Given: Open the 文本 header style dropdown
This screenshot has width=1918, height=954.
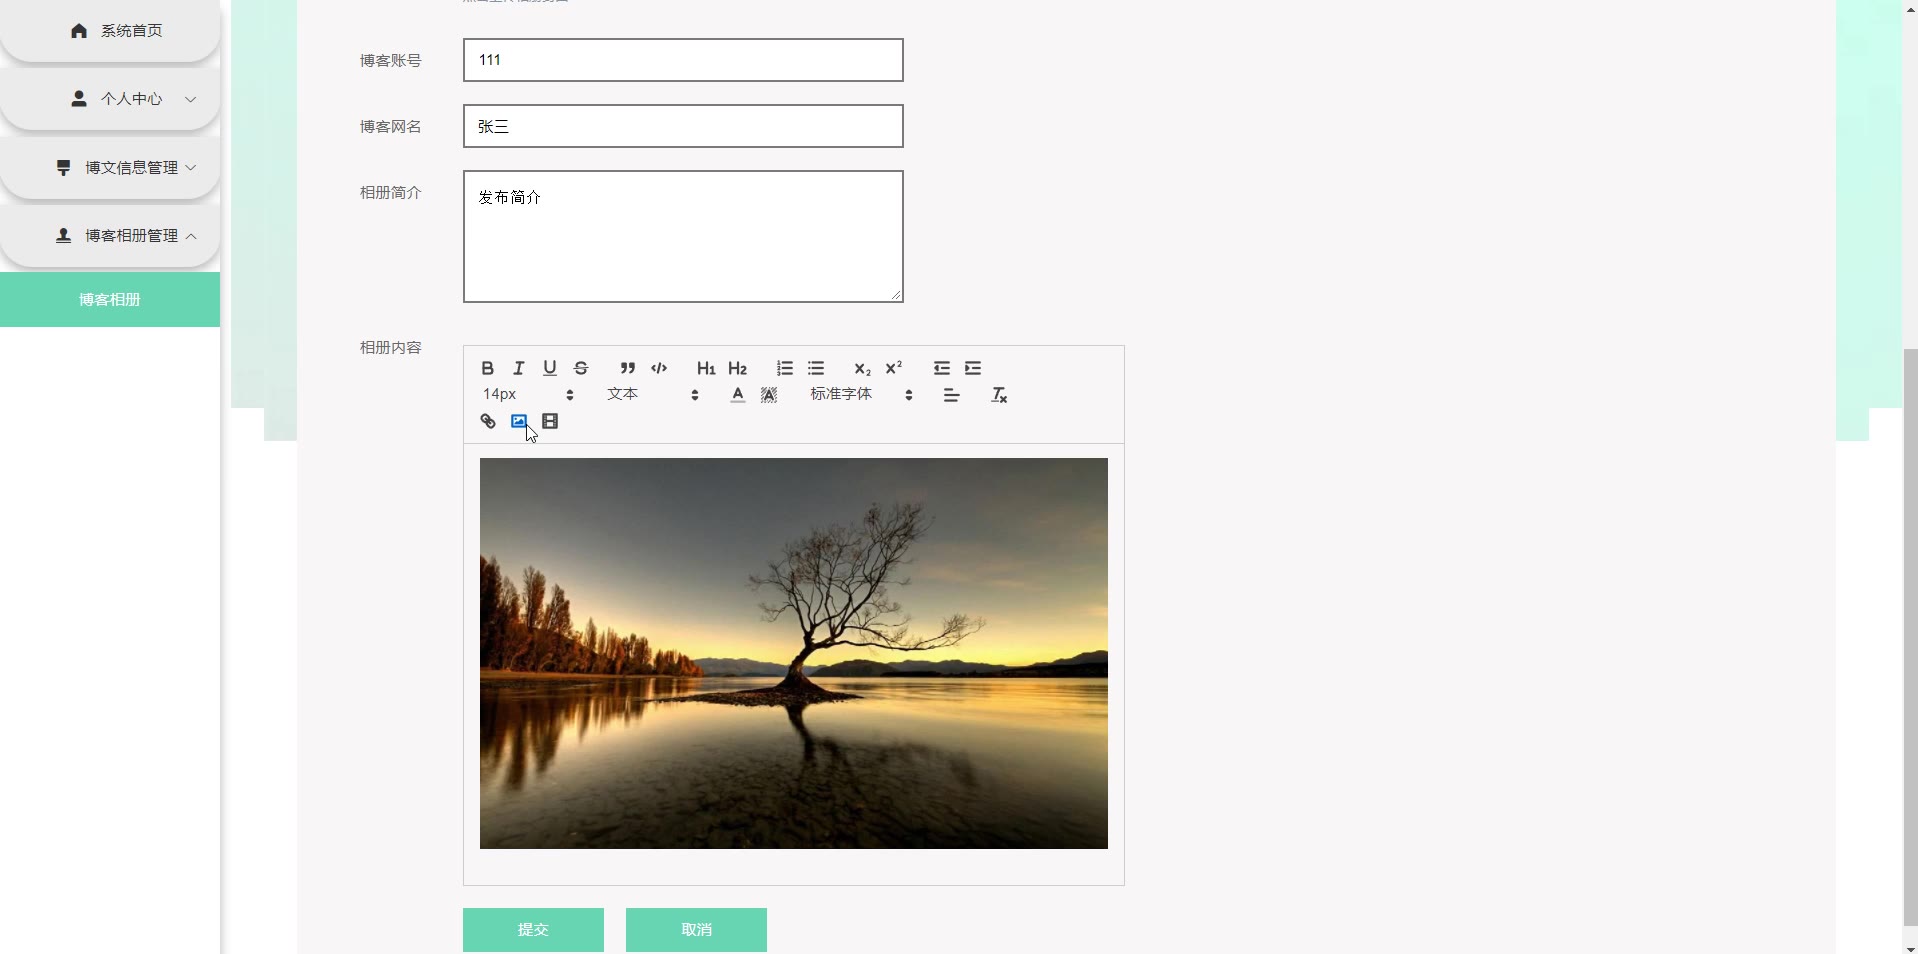Looking at the screenshot, I should point(652,395).
